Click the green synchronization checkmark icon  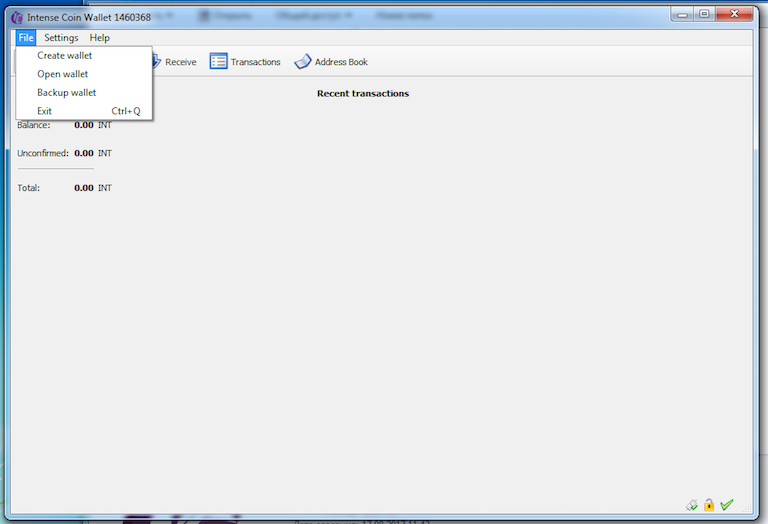coord(727,504)
